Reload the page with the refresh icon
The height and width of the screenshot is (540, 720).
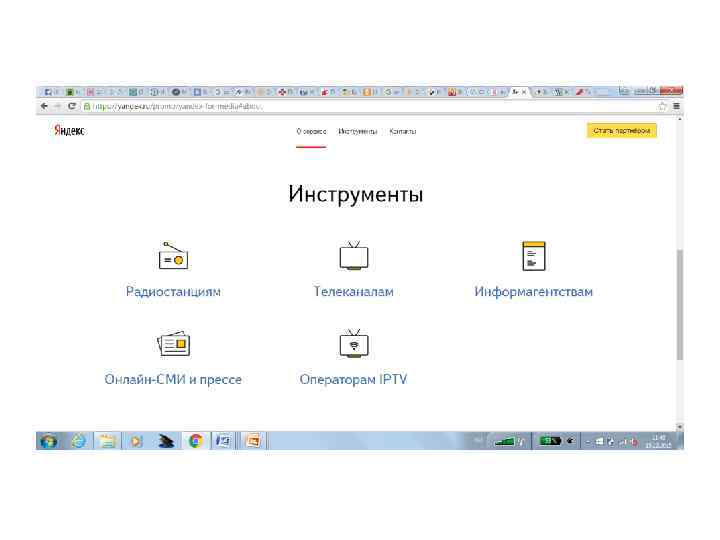[x=72, y=106]
